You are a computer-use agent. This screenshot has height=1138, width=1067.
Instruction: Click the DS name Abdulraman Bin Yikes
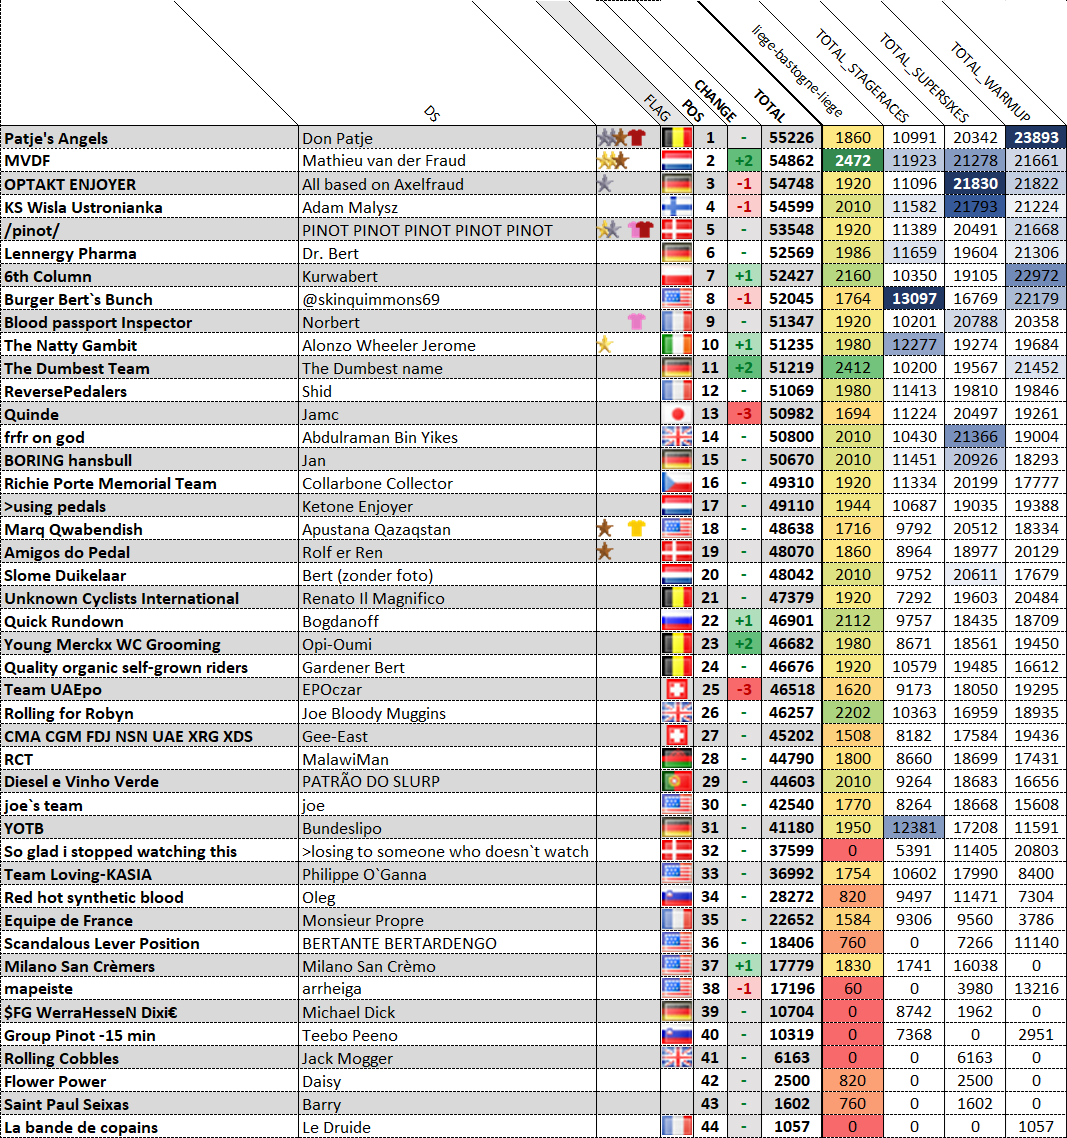(x=380, y=438)
